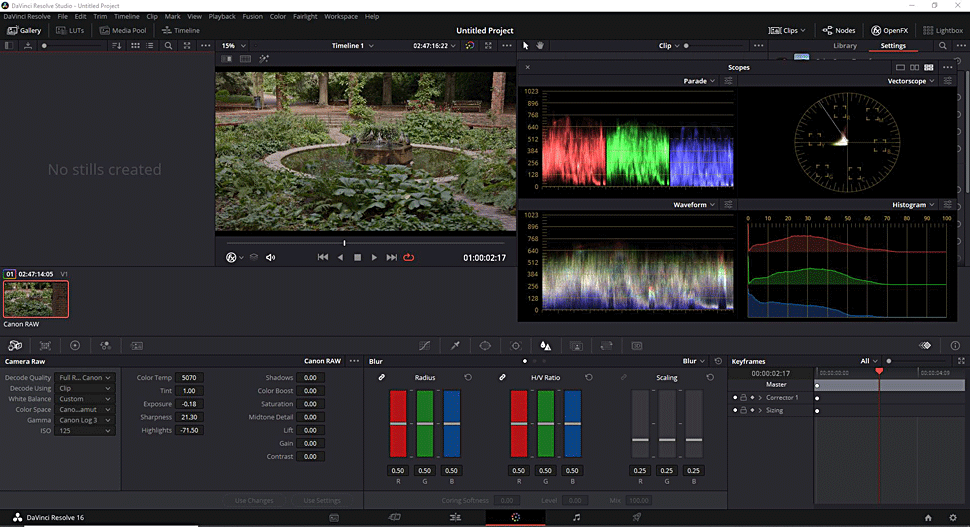
Task: Jump to the first frame
Action: 323,257
